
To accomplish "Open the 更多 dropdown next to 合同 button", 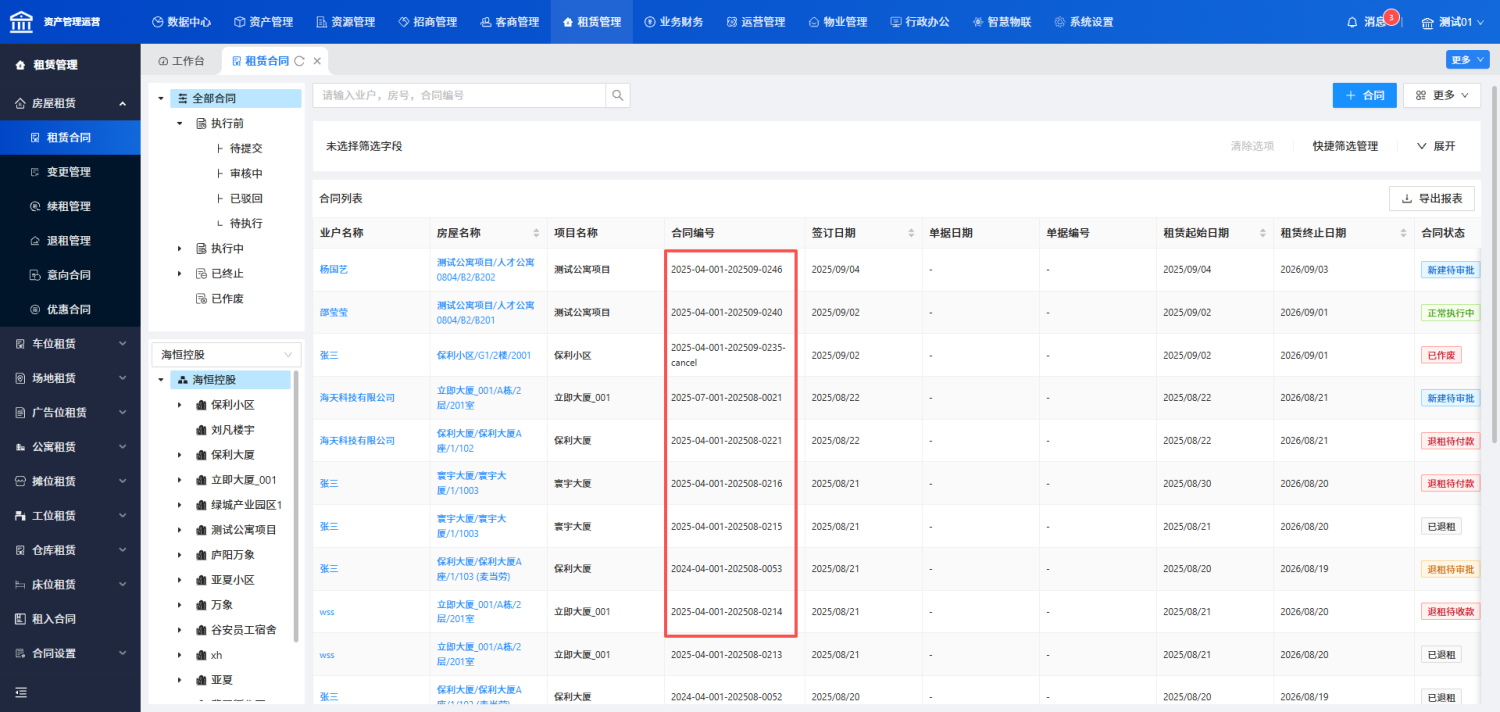I will (1442, 95).
